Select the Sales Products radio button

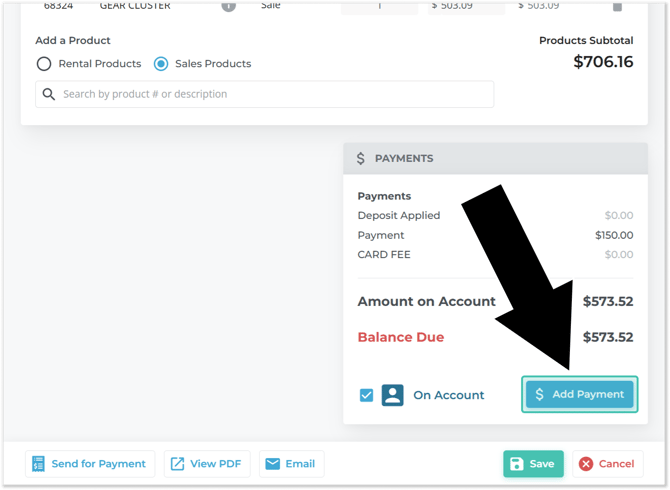161,64
